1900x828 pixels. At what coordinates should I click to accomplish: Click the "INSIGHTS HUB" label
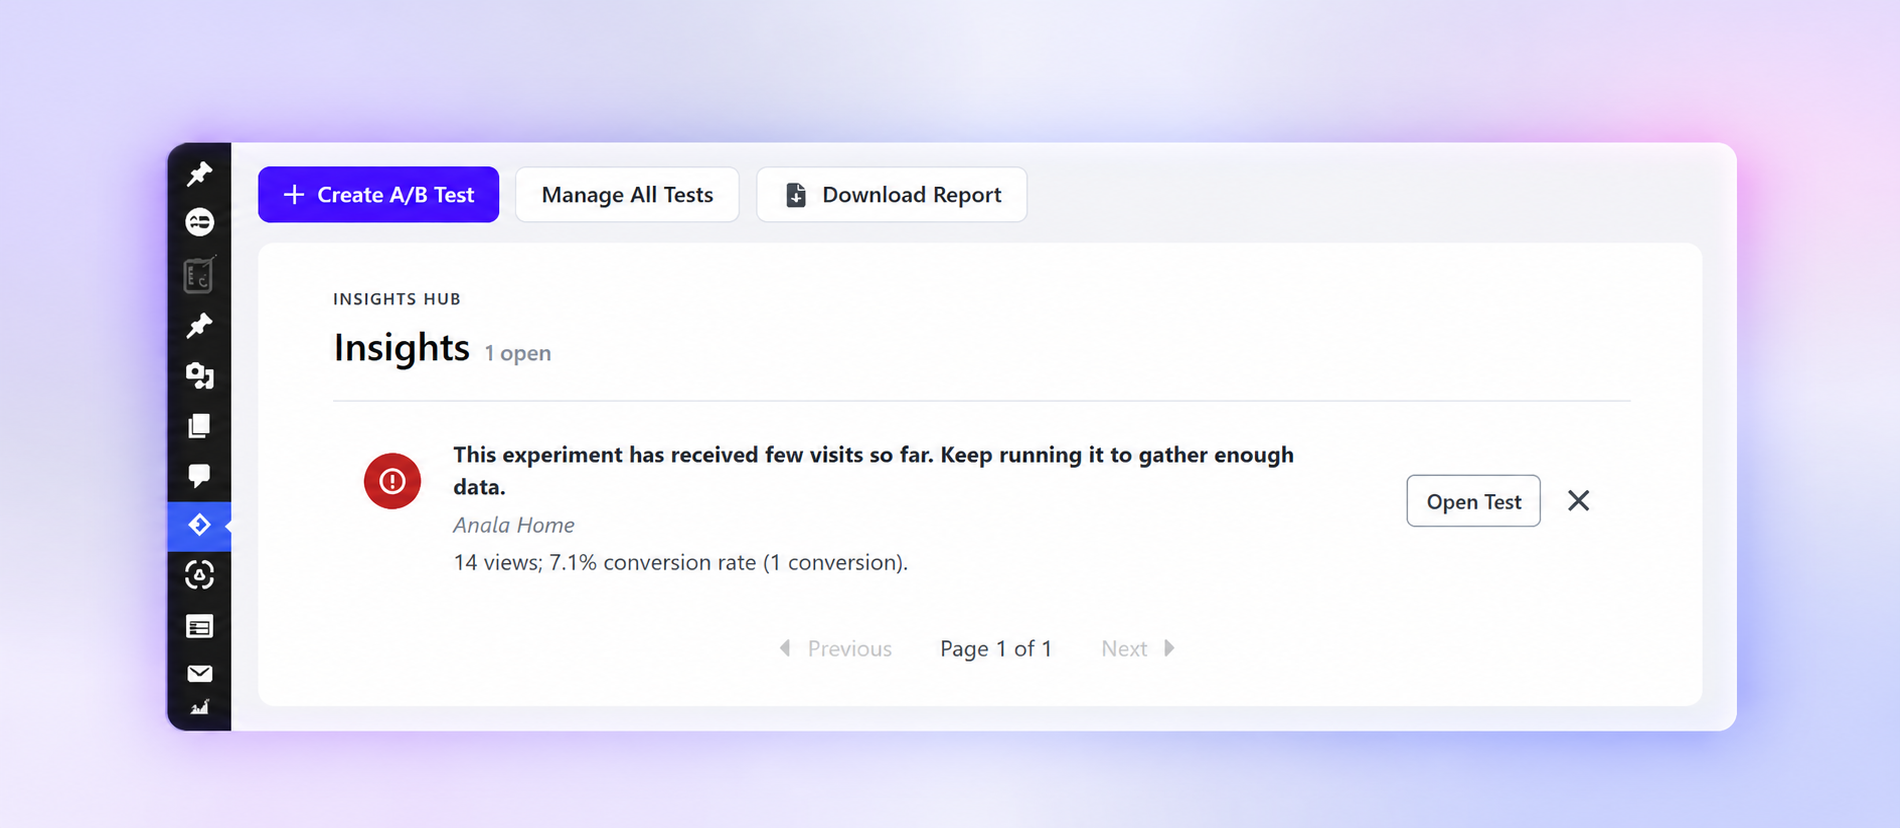click(x=397, y=299)
